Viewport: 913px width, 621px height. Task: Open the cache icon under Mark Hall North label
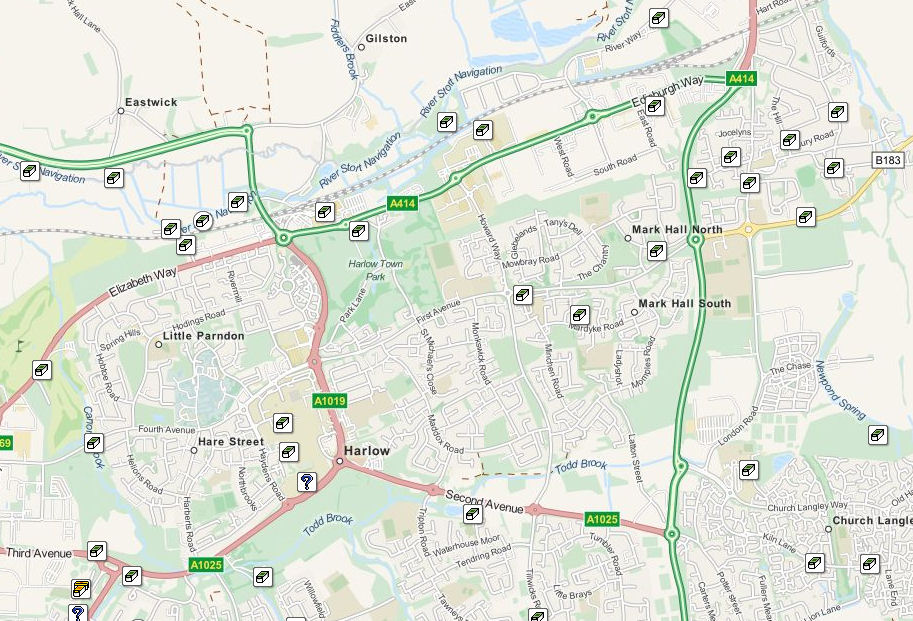pyautogui.click(x=657, y=251)
